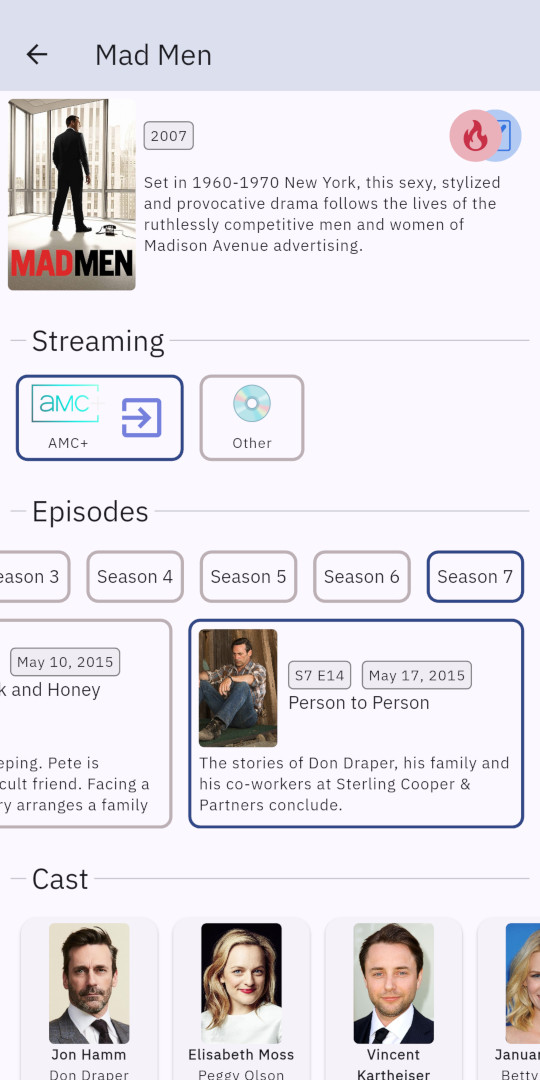This screenshot has width=540, height=1080.
Task: Switch to Season 4 episodes
Action: click(x=135, y=577)
